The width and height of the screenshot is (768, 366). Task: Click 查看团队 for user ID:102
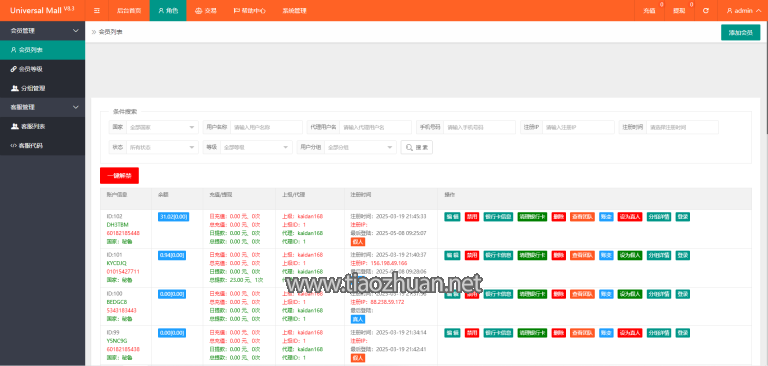coord(582,217)
